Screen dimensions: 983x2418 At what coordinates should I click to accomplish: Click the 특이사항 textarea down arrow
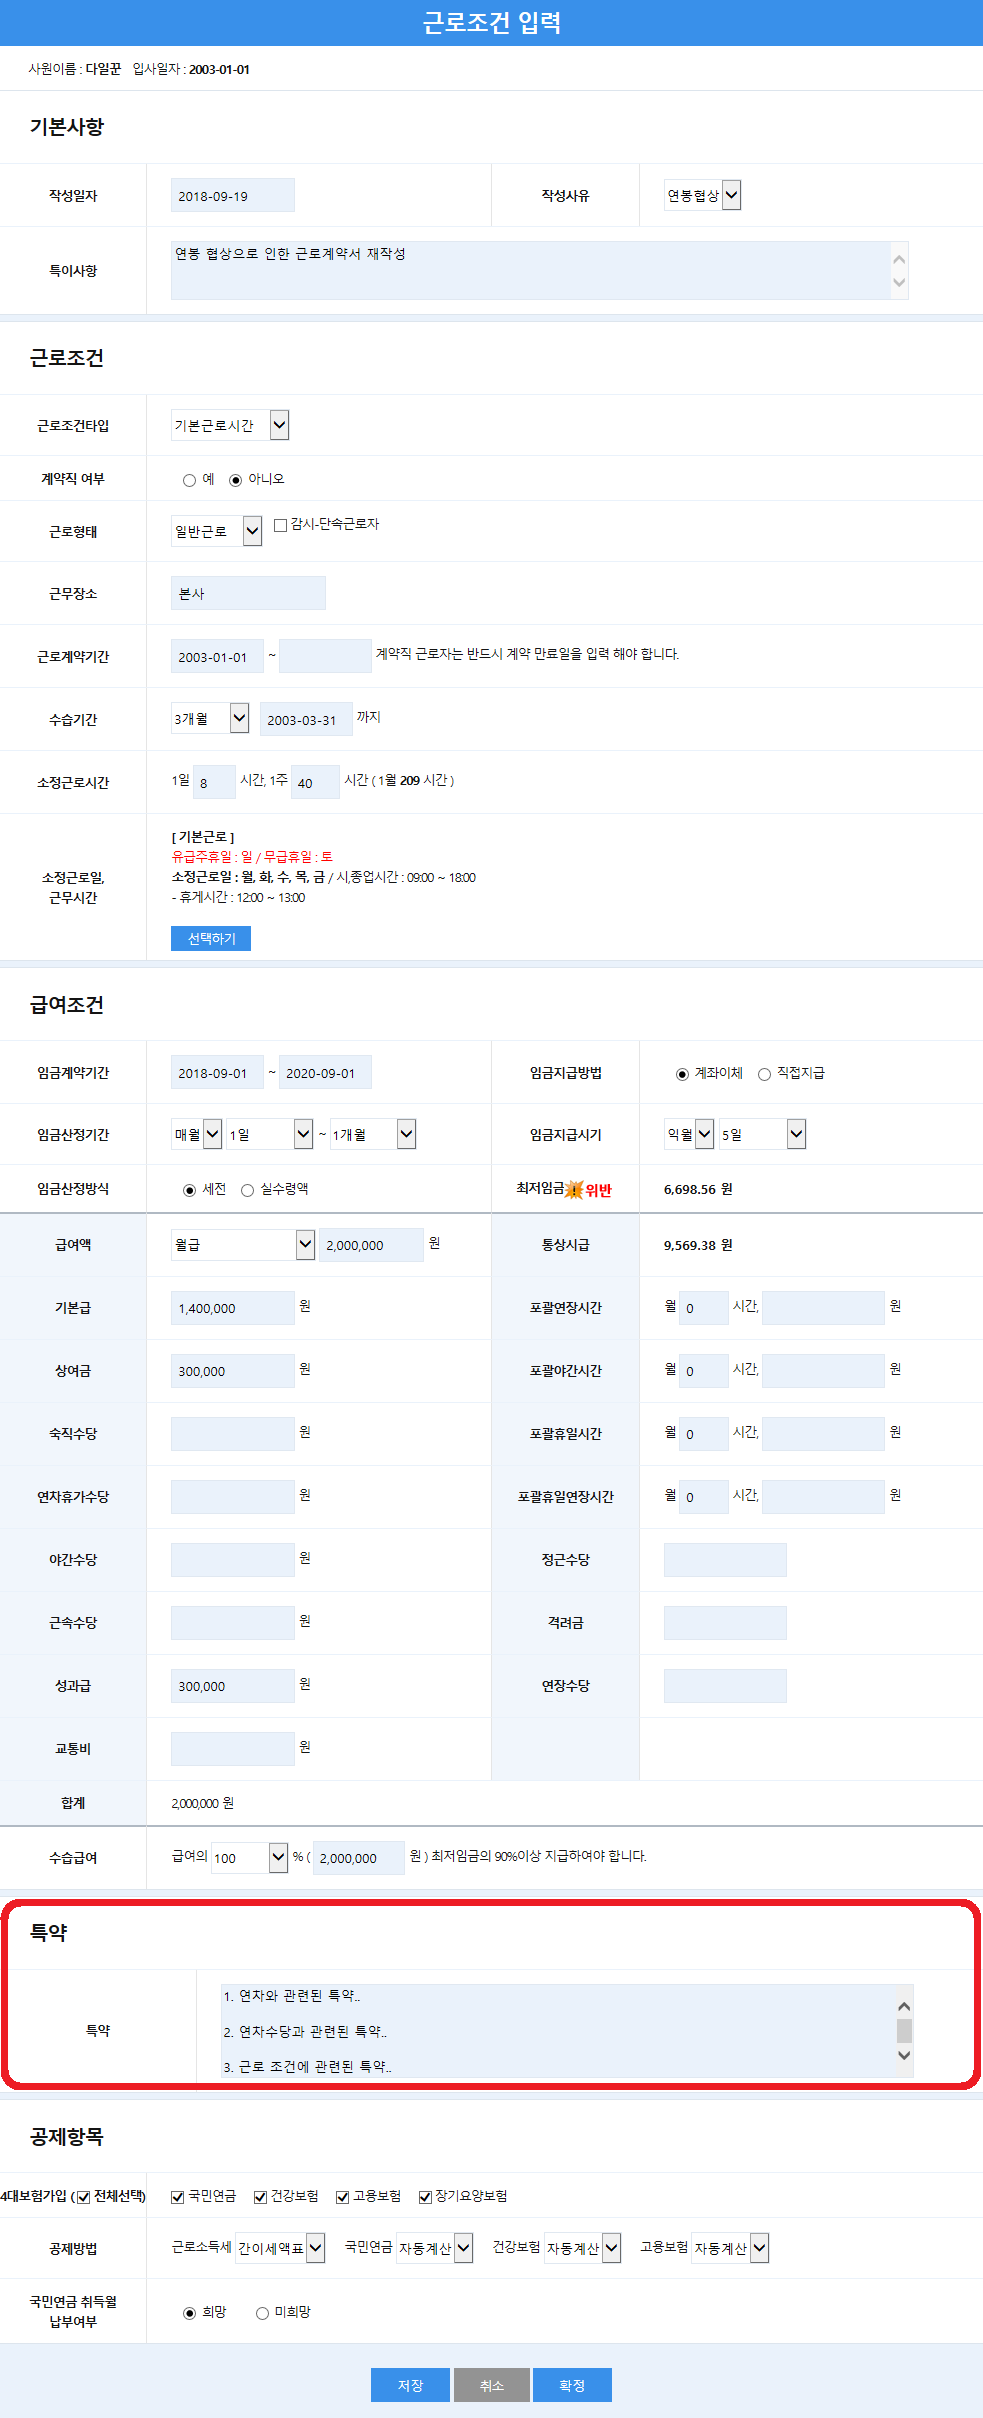tap(899, 283)
